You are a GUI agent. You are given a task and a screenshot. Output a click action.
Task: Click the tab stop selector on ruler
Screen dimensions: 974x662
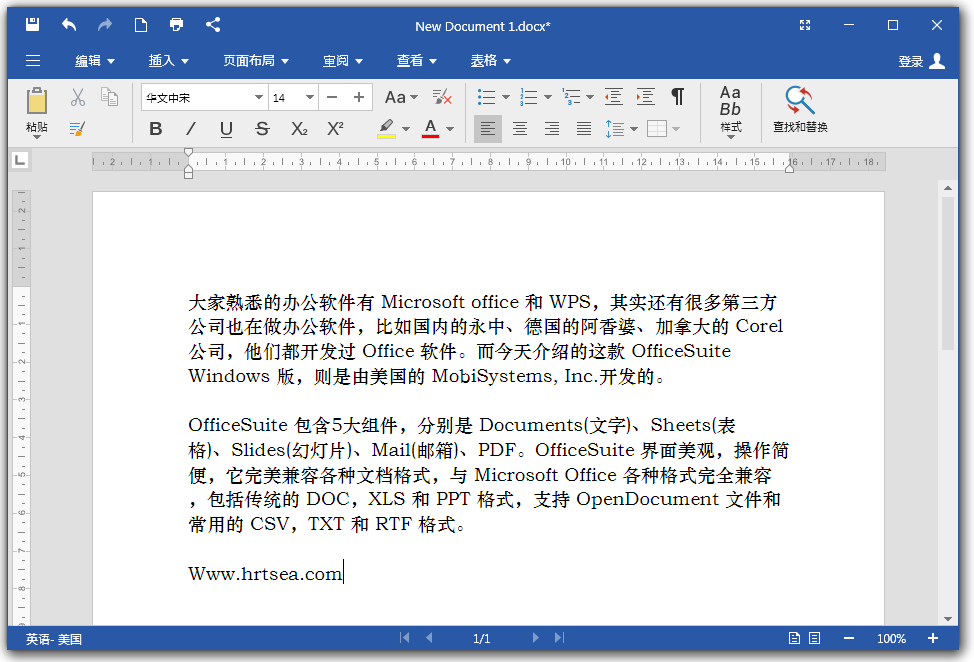(x=20, y=161)
